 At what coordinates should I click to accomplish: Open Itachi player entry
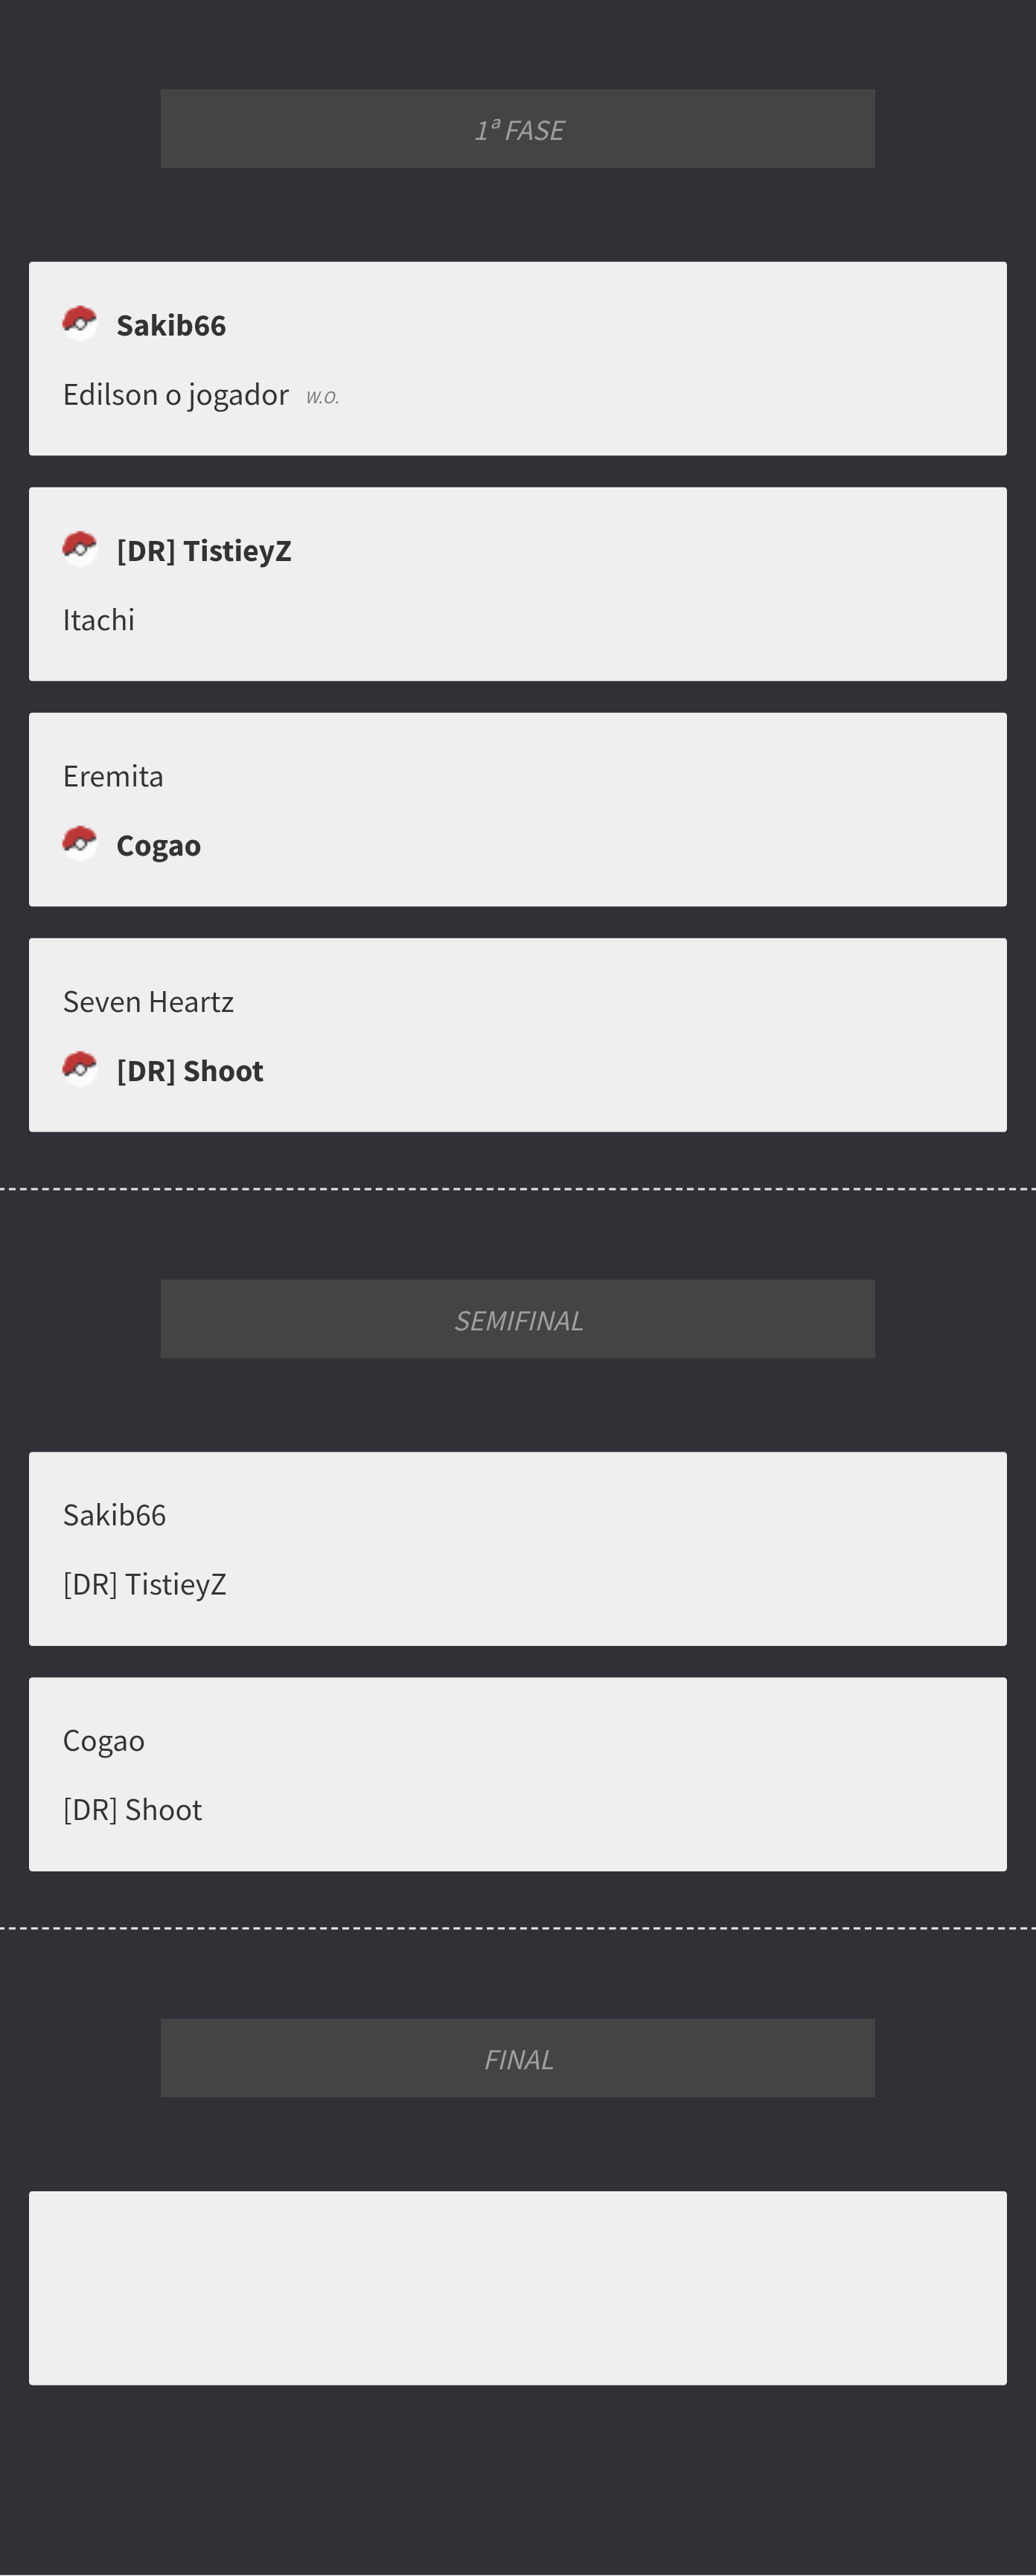pyautogui.click(x=99, y=620)
